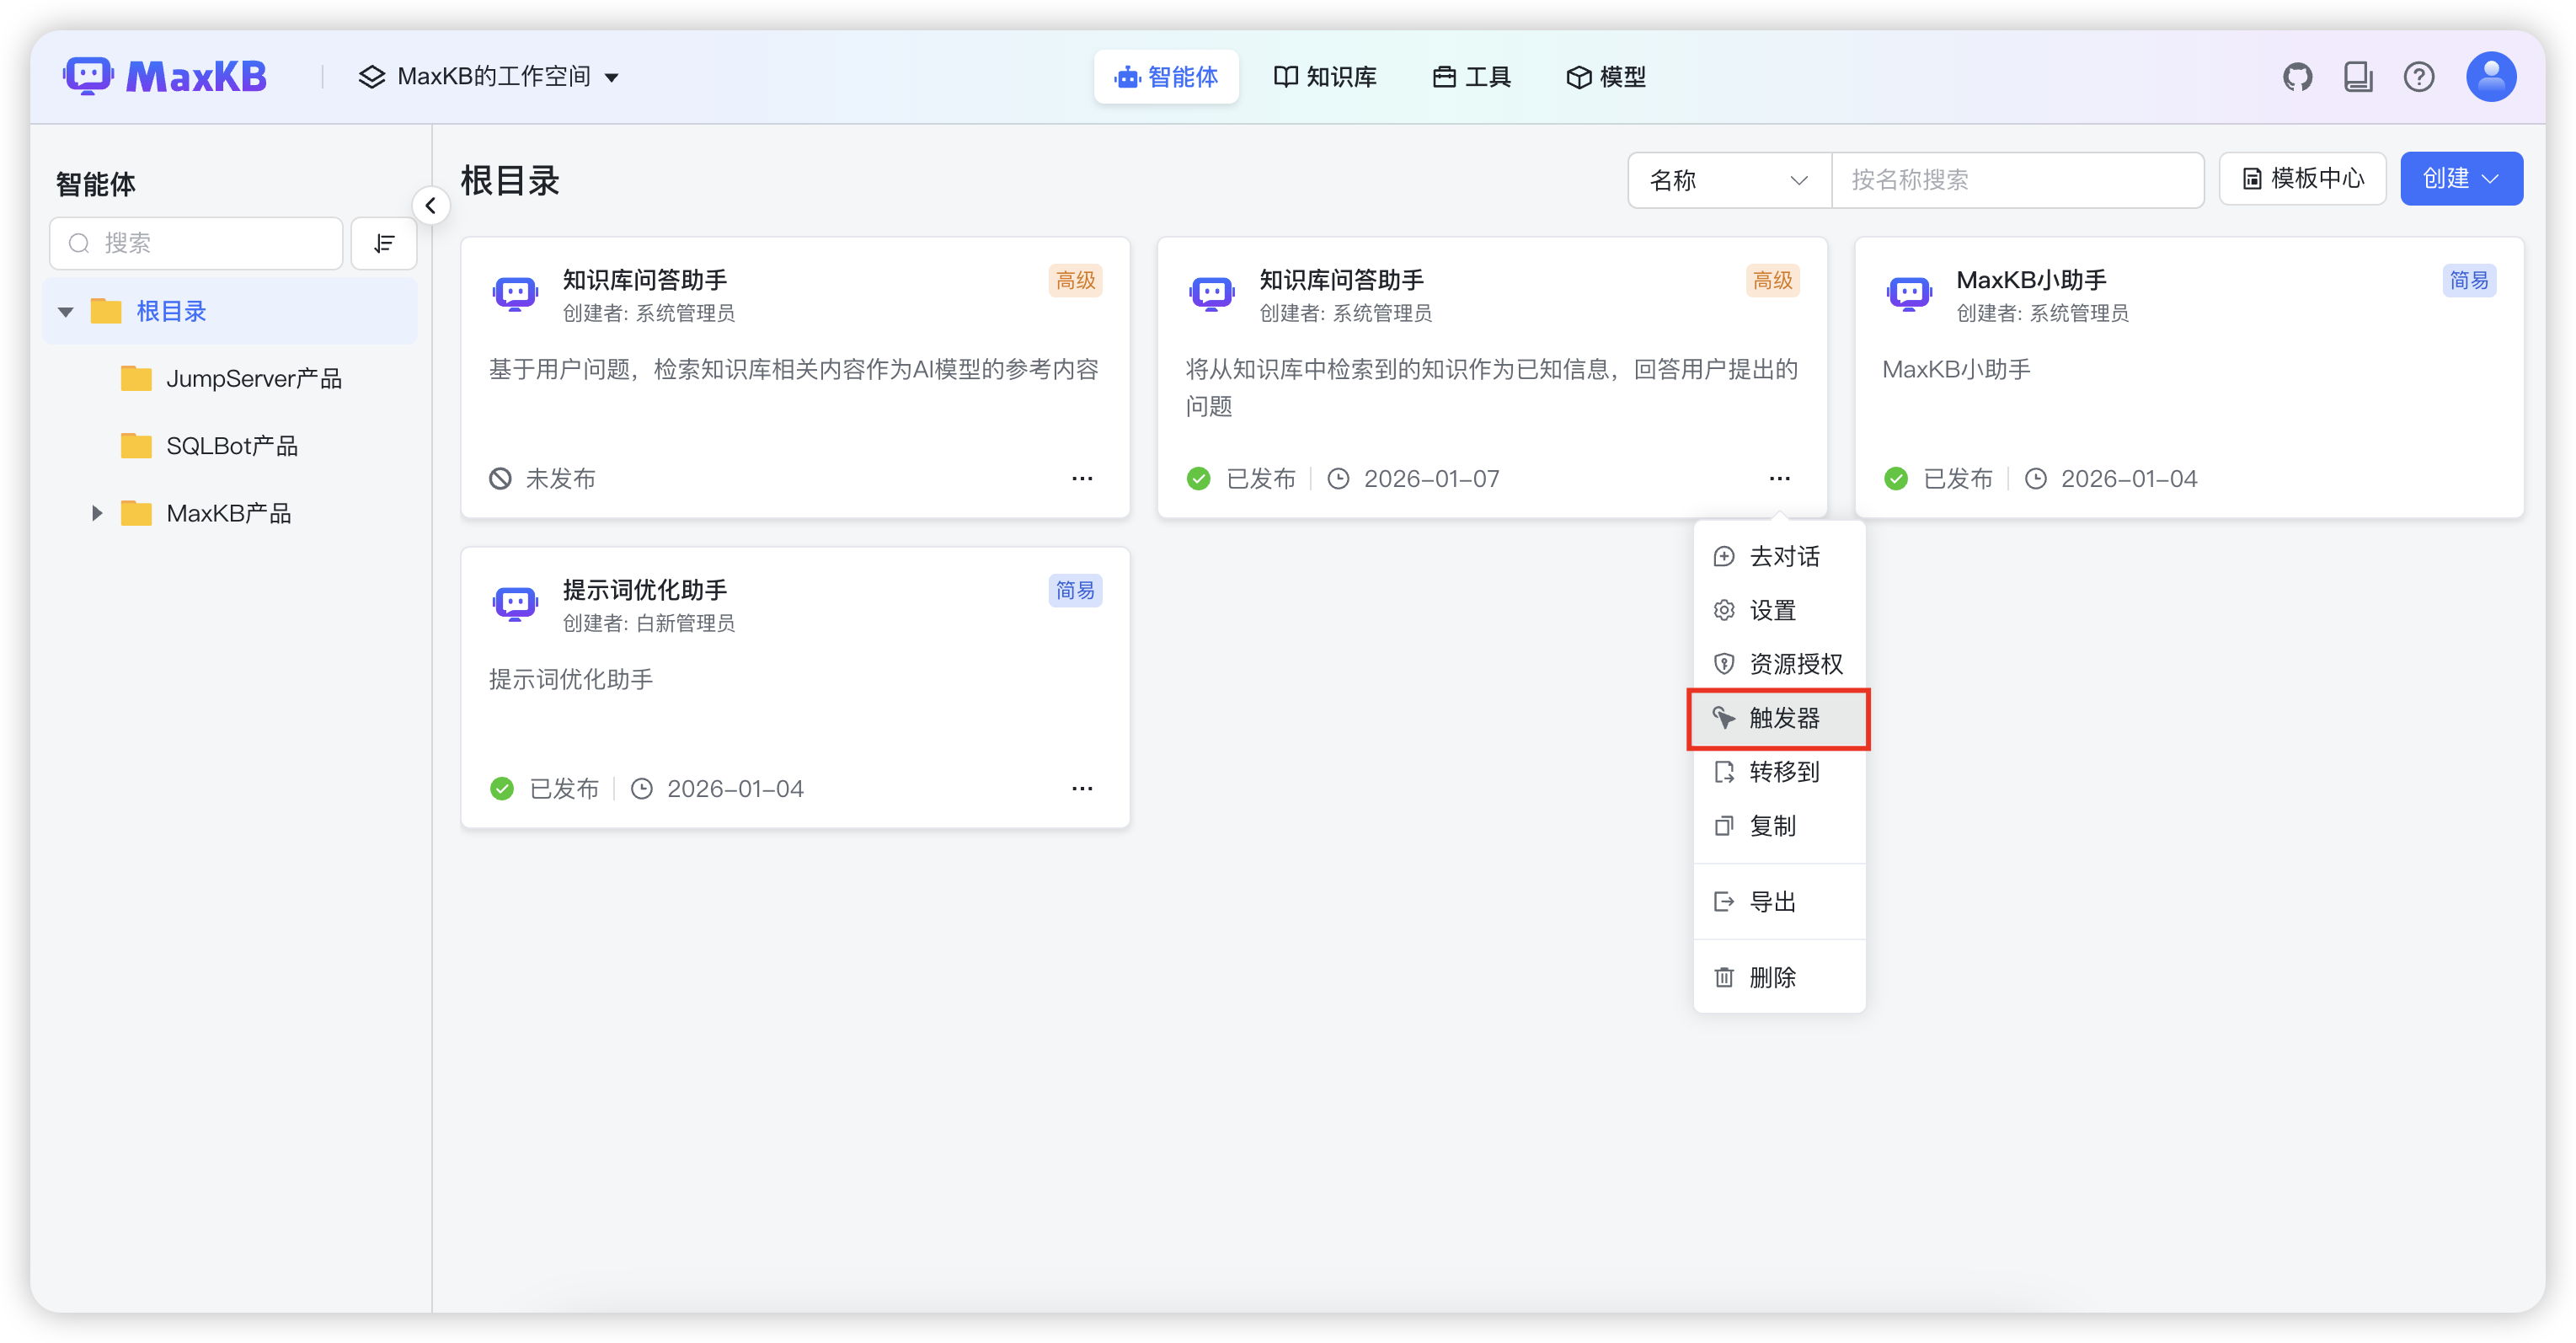Click the user avatar in the top-right corner
The image size is (2576, 1343).
(2491, 76)
